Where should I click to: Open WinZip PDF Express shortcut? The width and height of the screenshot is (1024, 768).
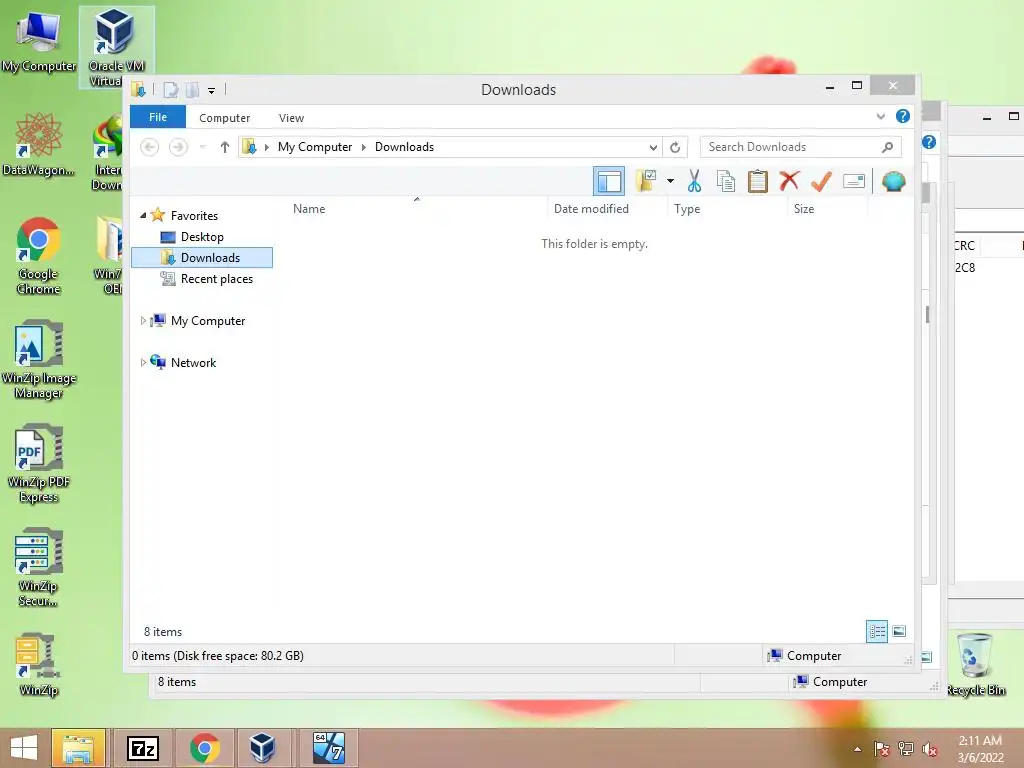click(x=39, y=464)
